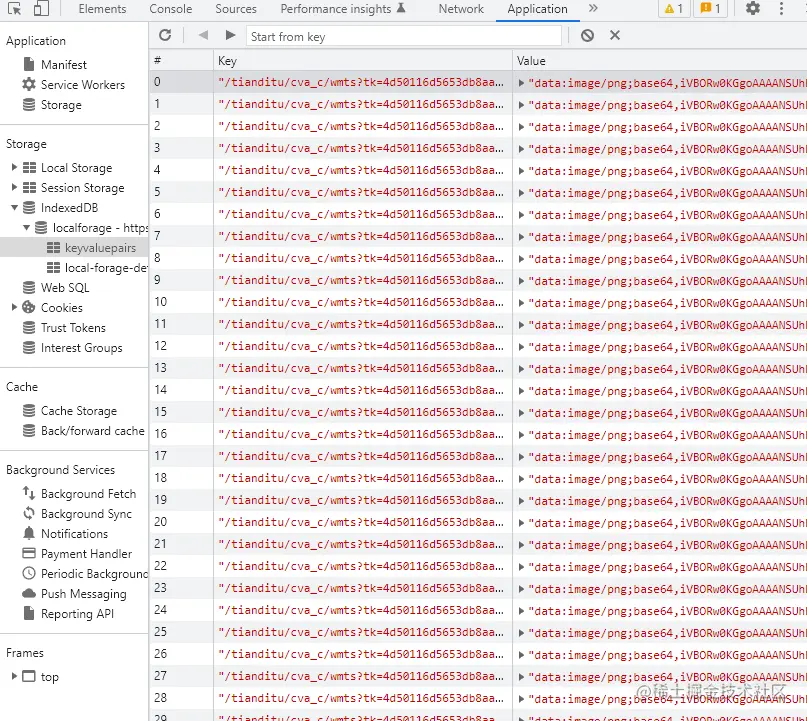807x721 pixels.
Task: Go to previous page of entries
Action: point(203,35)
